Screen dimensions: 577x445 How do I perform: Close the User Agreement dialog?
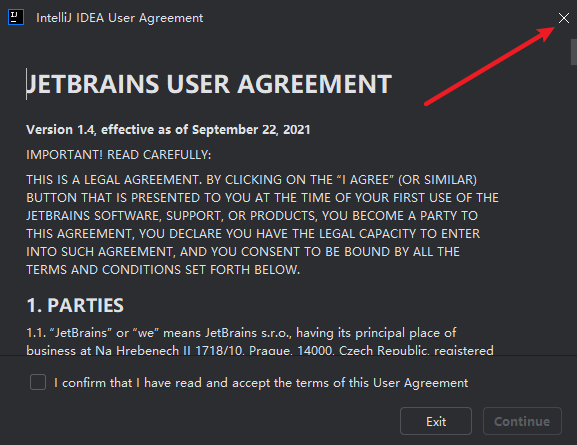[x=563, y=18]
